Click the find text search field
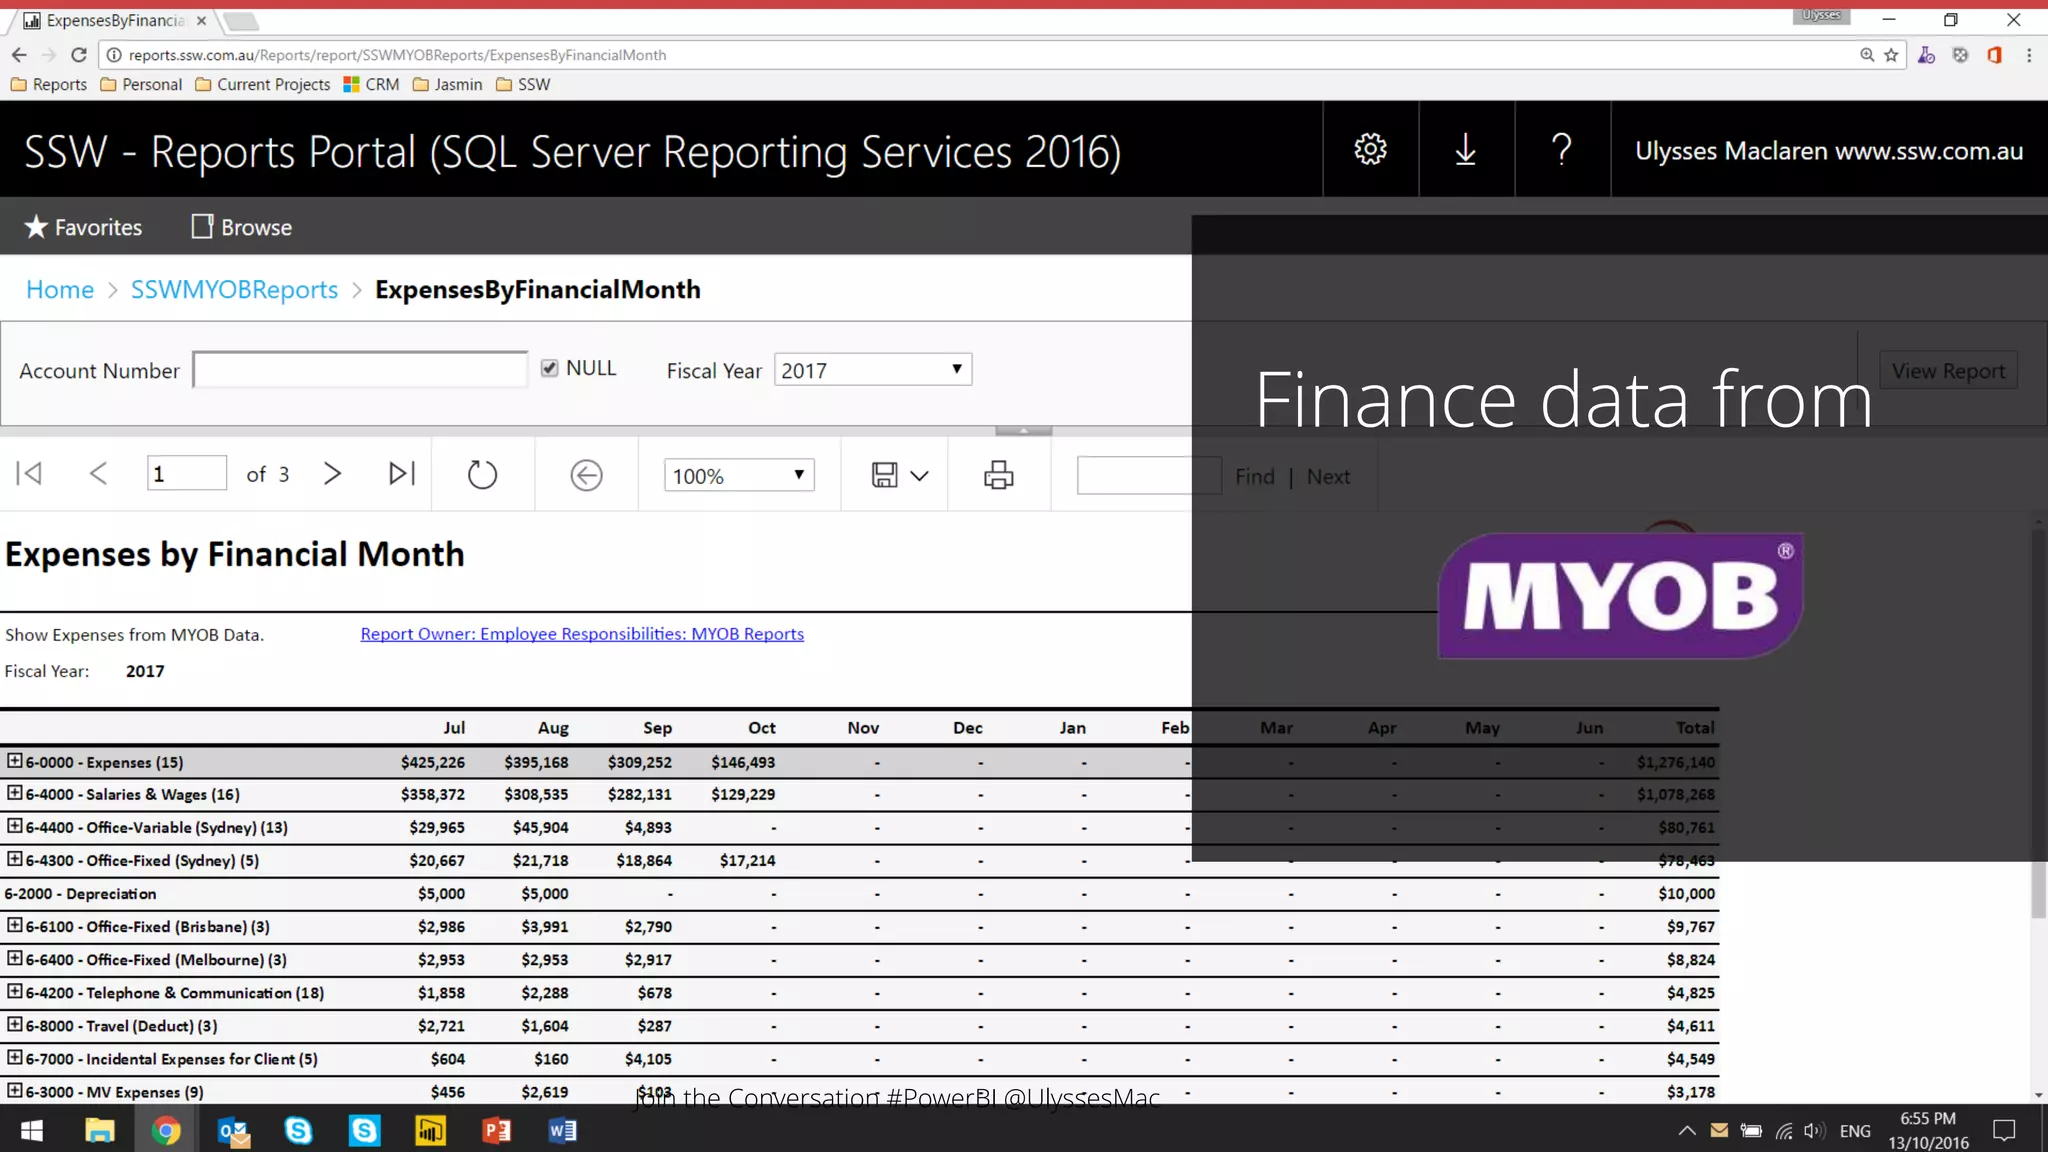 pyautogui.click(x=1149, y=475)
